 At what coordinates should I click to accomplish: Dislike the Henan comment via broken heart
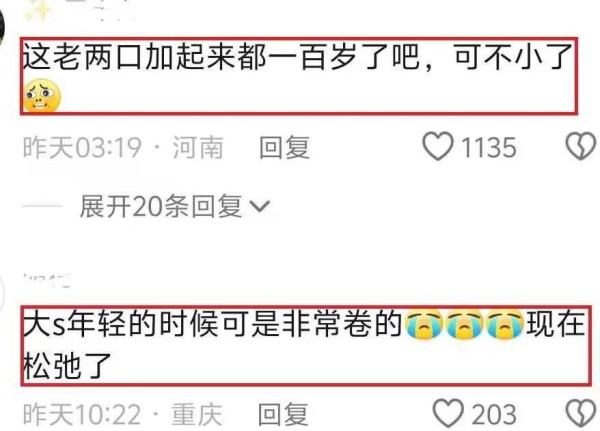(581, 146)
